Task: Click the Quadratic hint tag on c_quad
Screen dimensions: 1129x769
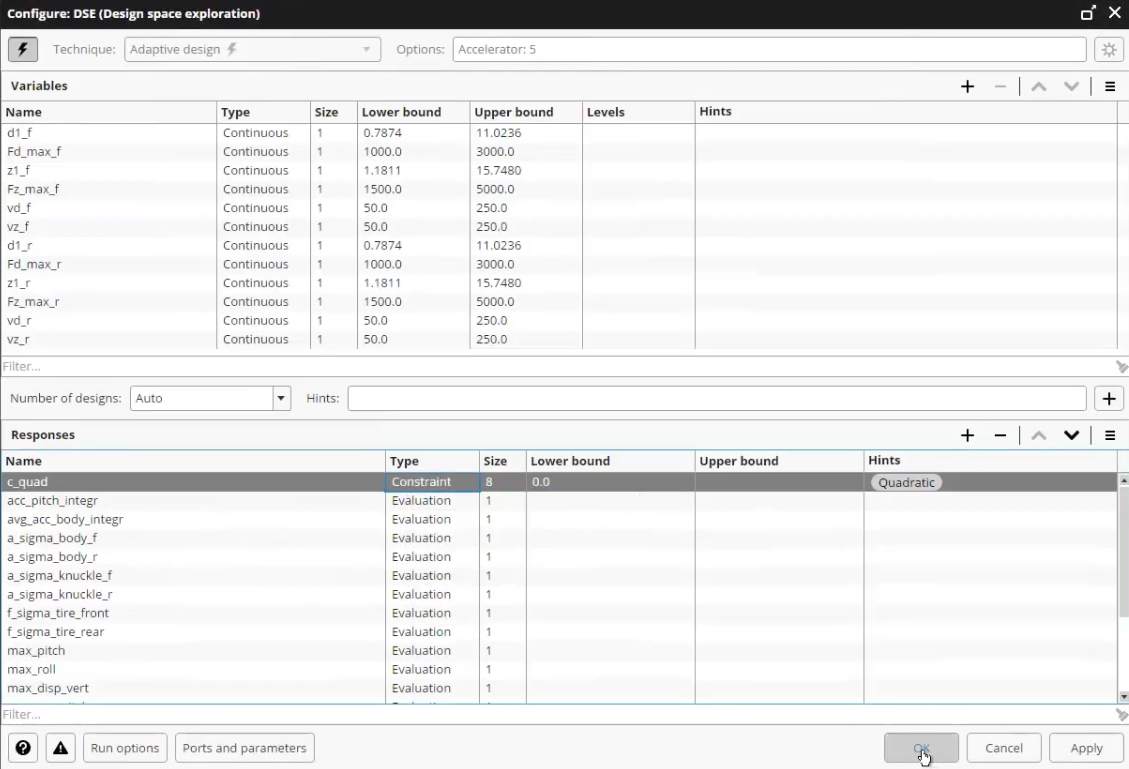Action: tap(906, 482)
